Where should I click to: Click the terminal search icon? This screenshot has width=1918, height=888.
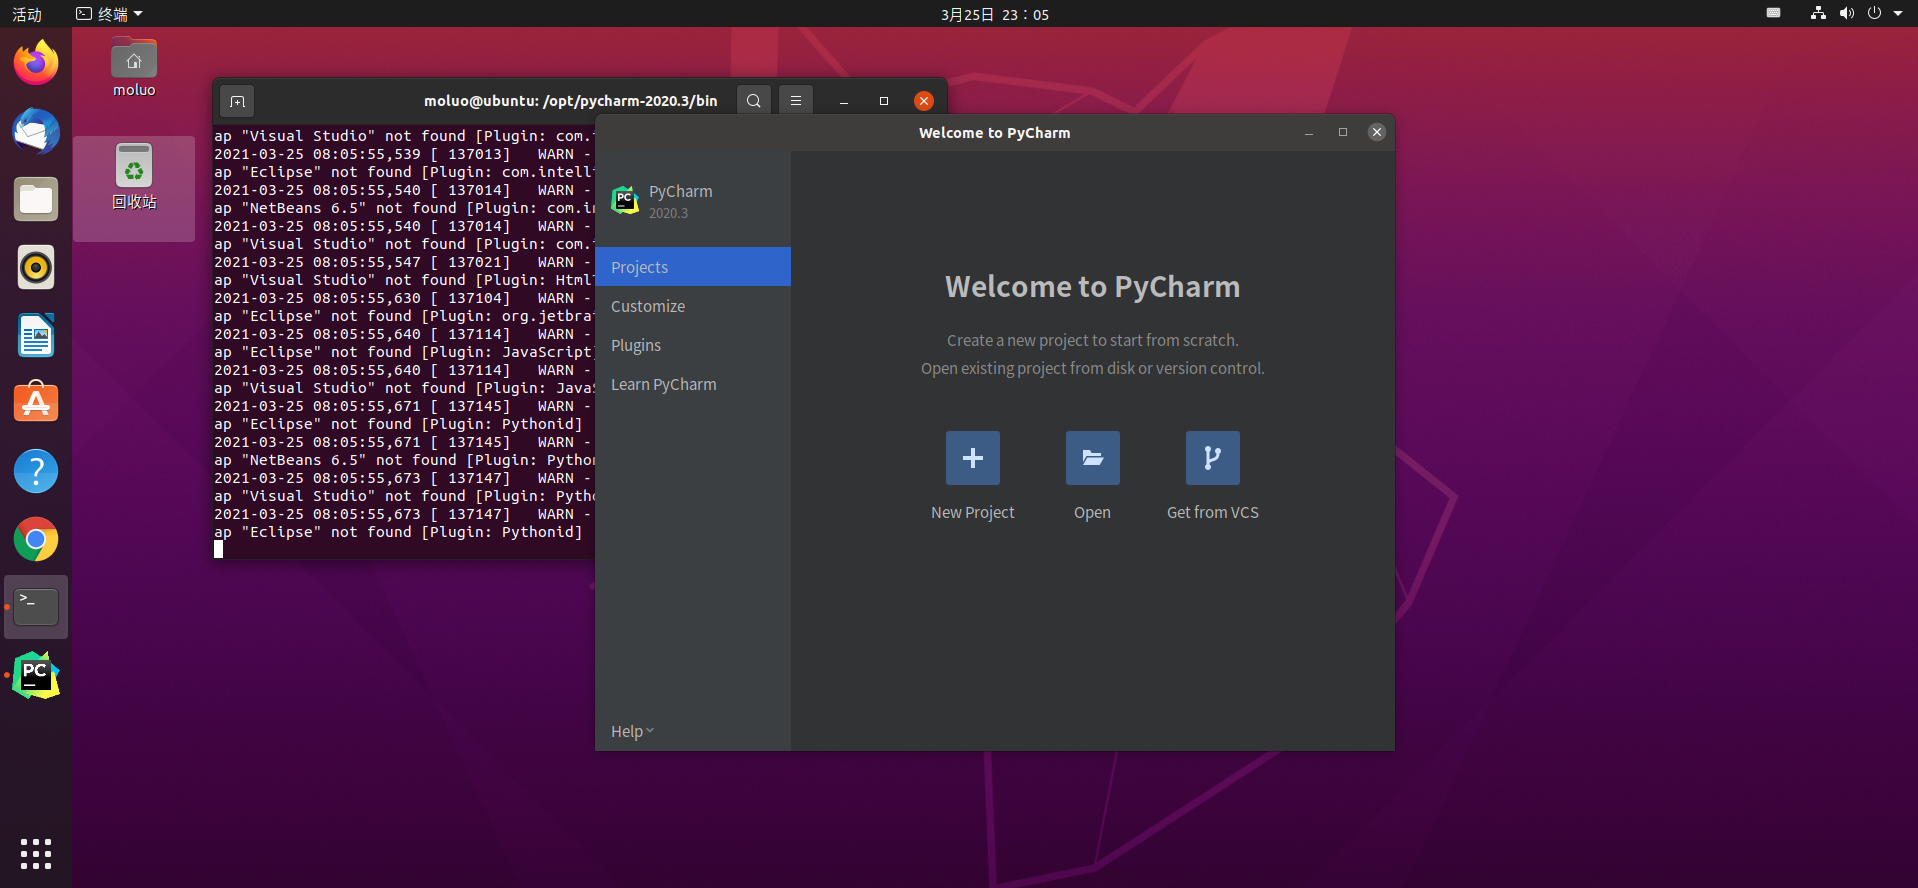pyautogui.click(x=754, y=101)
